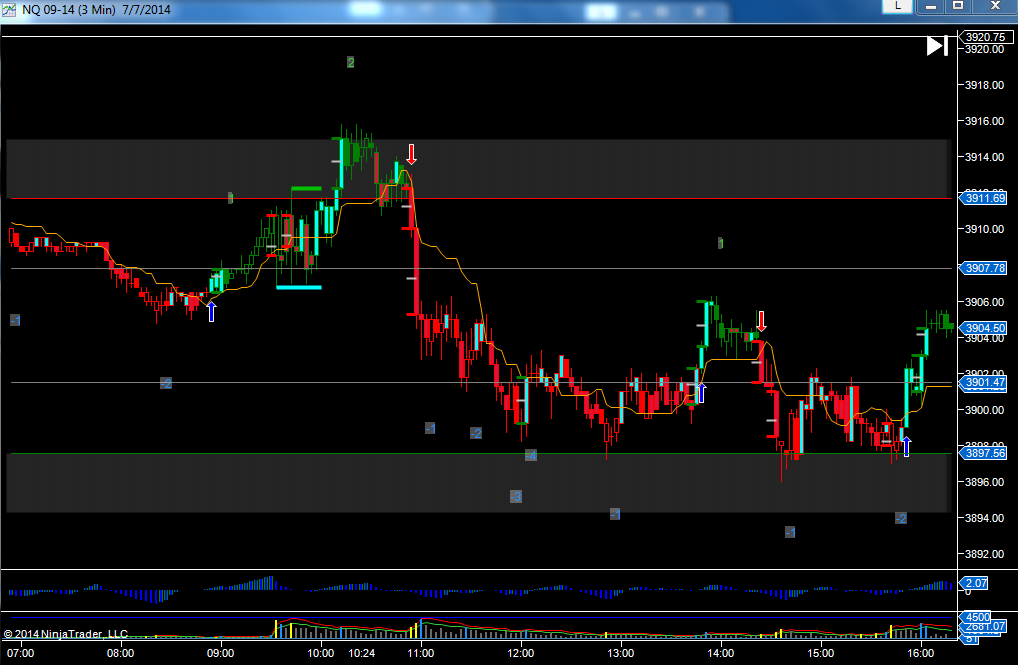The image size is (1018, 665).
Task: Select the red down arrow signal near 11:00
Action: coord(411,154)
